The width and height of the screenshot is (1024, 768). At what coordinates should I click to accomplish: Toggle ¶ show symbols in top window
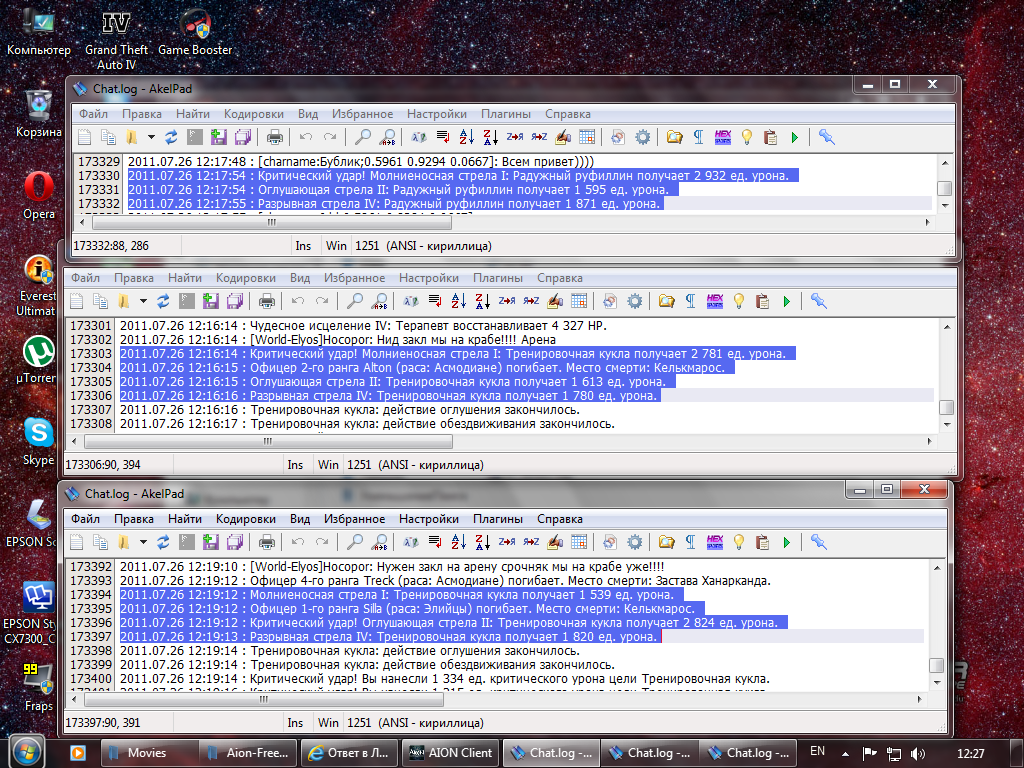(698, 137)
